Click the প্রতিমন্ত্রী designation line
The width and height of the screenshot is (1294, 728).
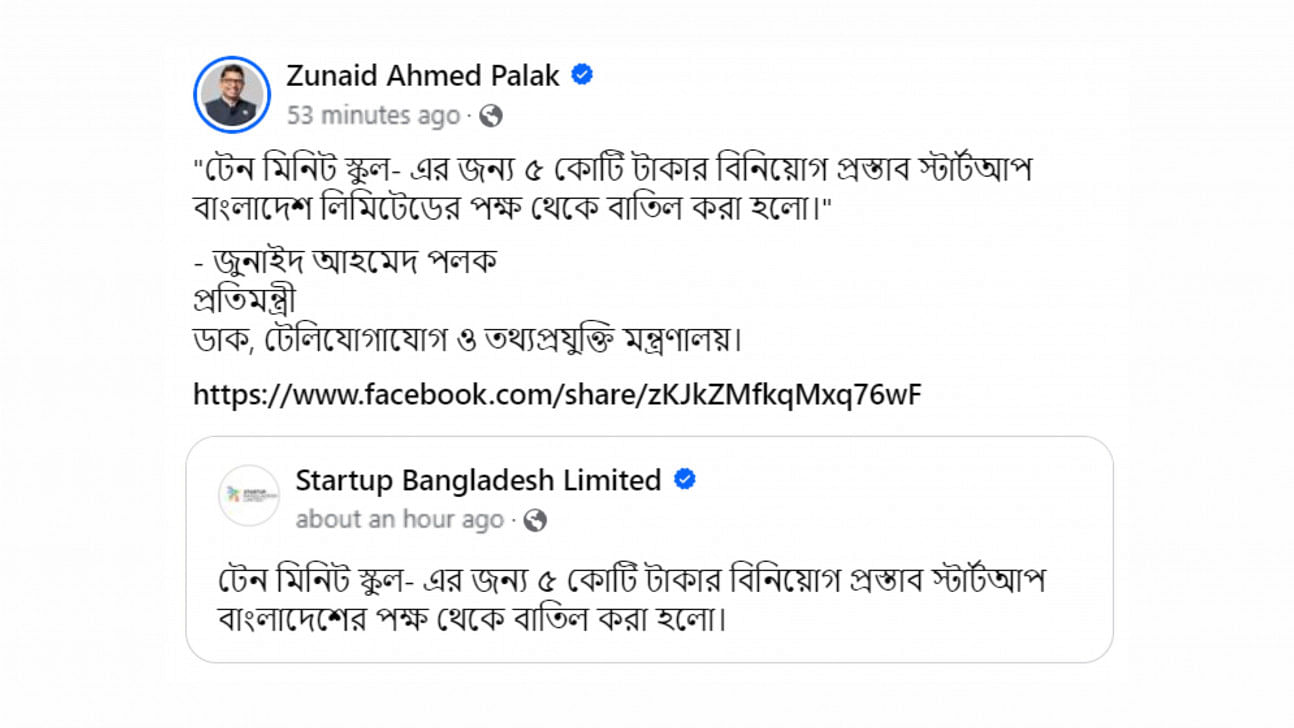244,301
